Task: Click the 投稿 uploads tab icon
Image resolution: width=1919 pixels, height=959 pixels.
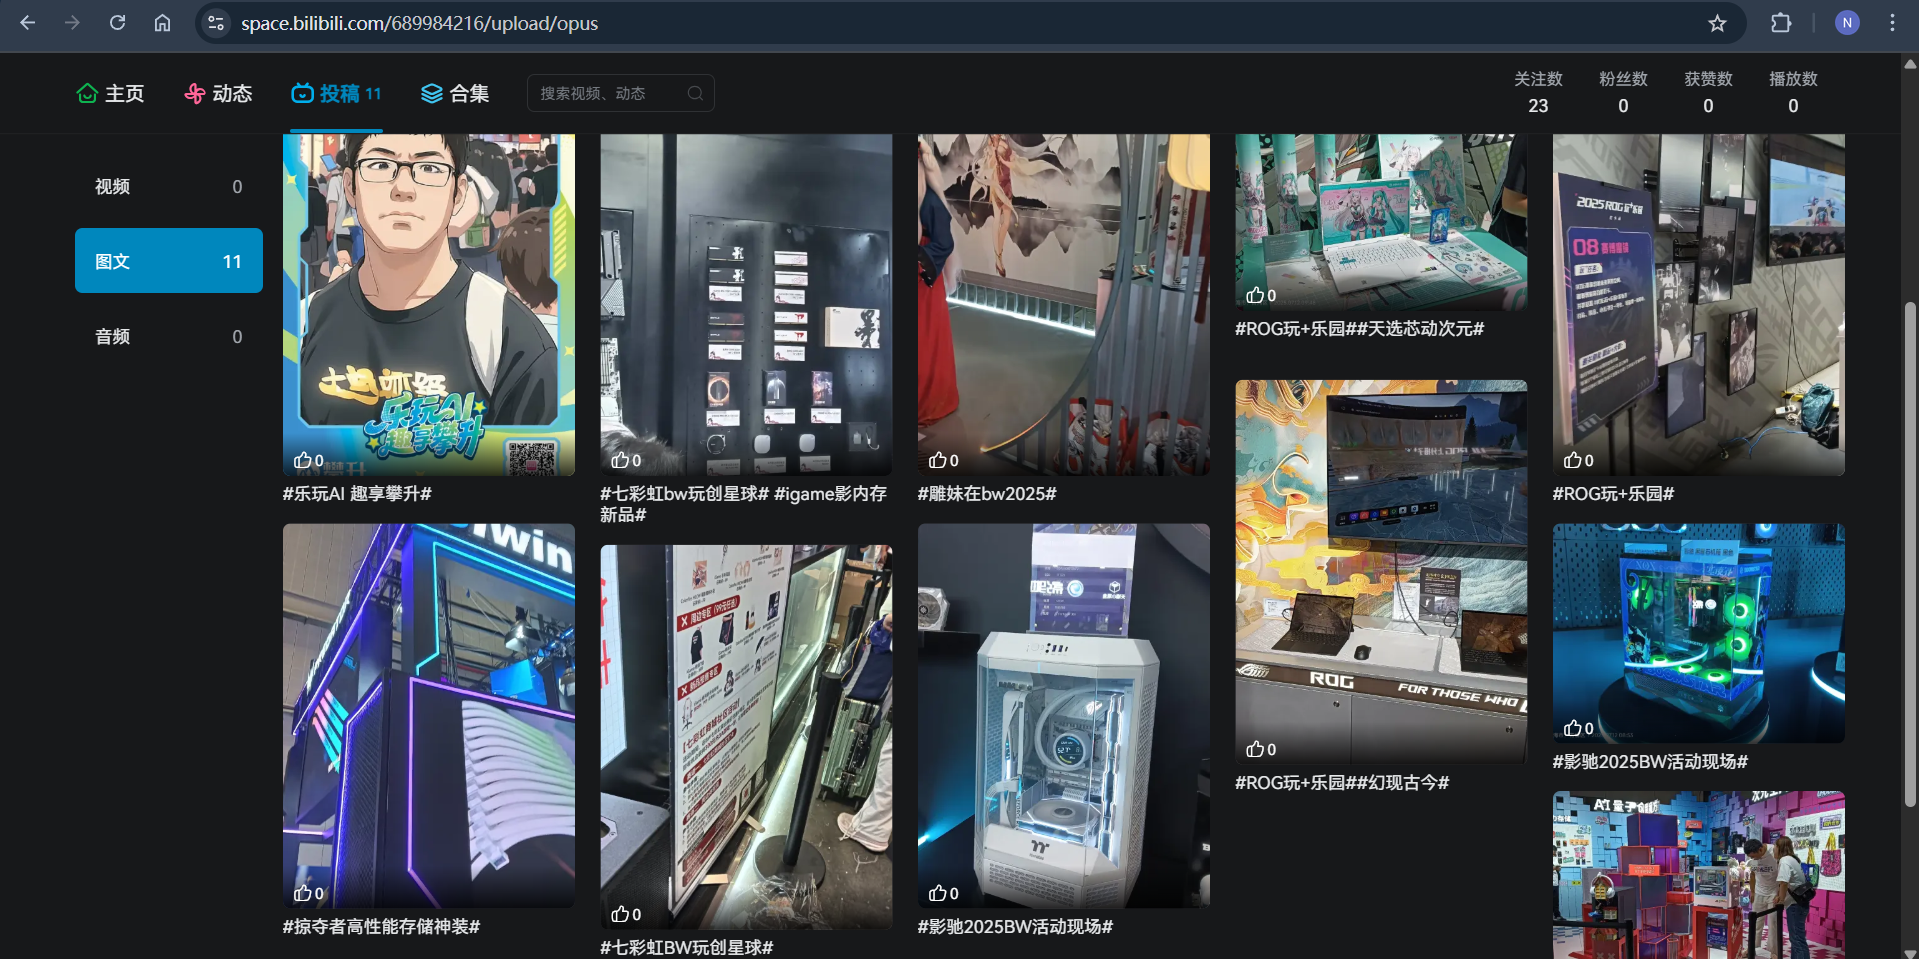Action: tap(302, 92)
